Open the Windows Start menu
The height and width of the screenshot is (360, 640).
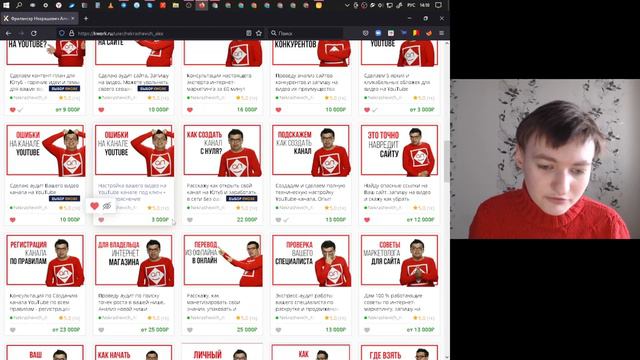pyautogui.click(x=6, y=5)
